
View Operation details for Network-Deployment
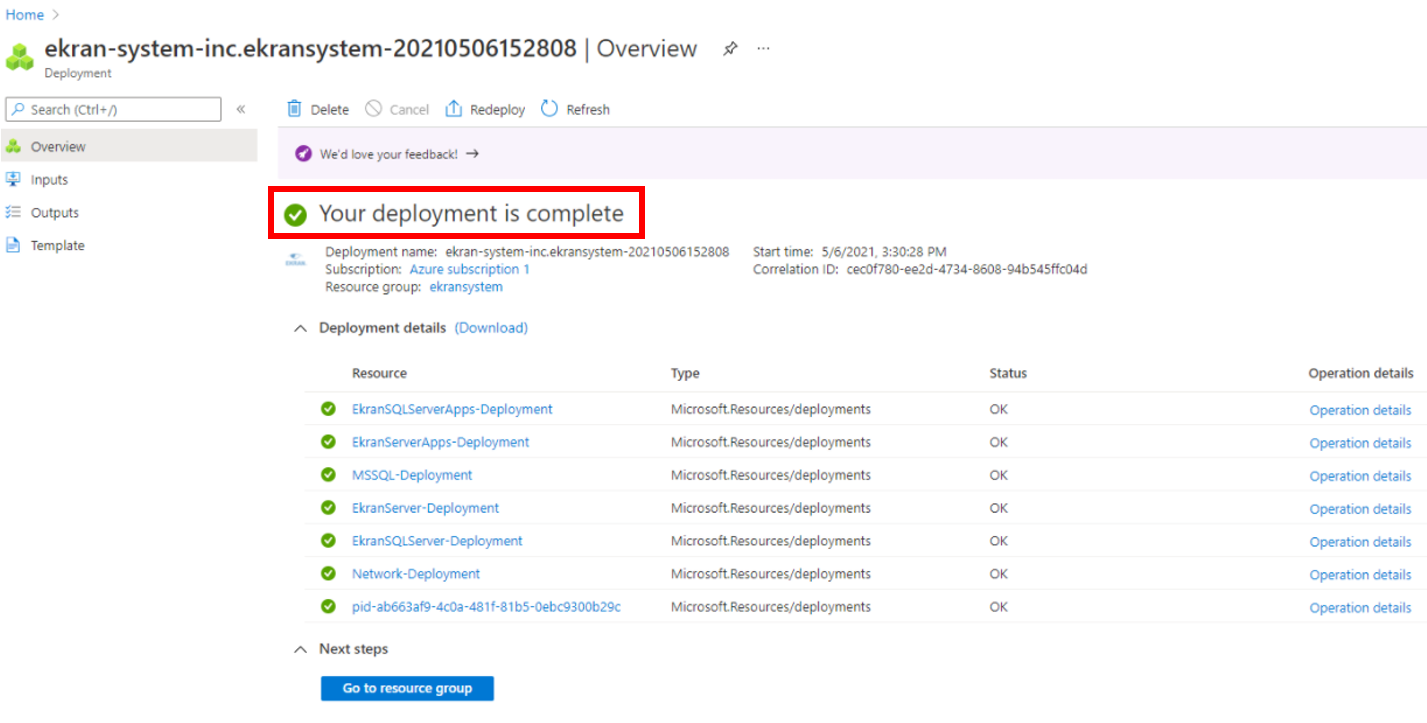[x=1360, y=575]
